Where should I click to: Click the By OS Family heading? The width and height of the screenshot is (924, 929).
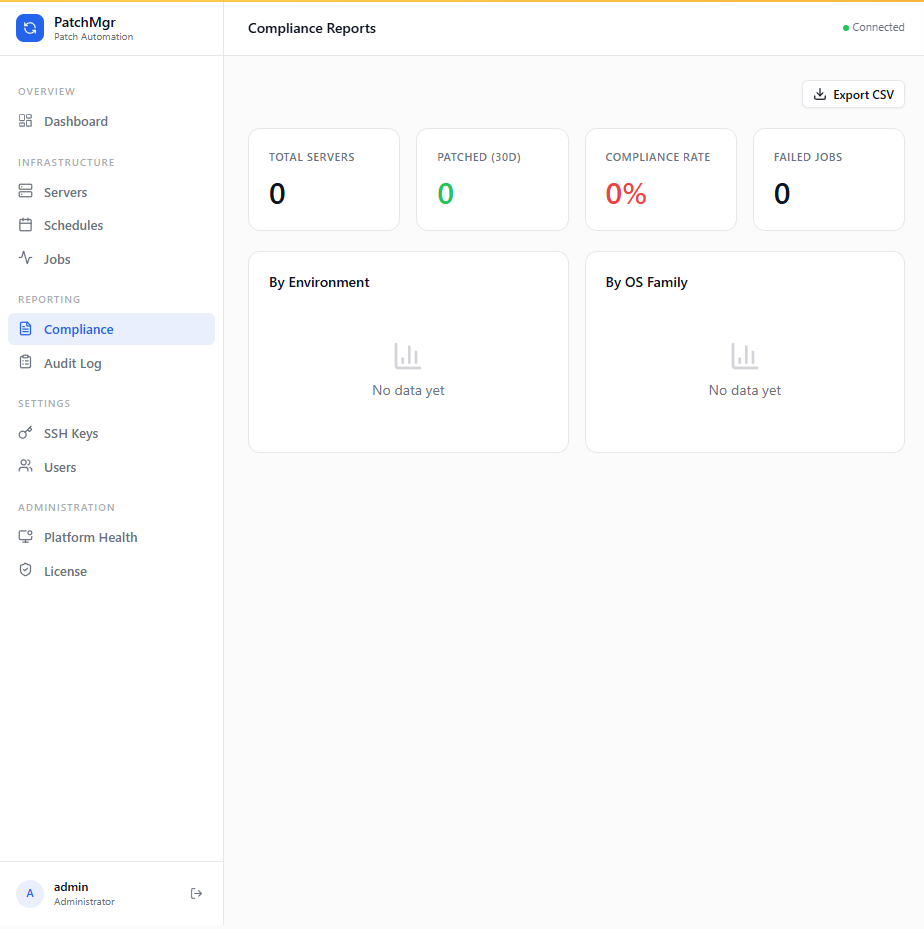point(646,282)
